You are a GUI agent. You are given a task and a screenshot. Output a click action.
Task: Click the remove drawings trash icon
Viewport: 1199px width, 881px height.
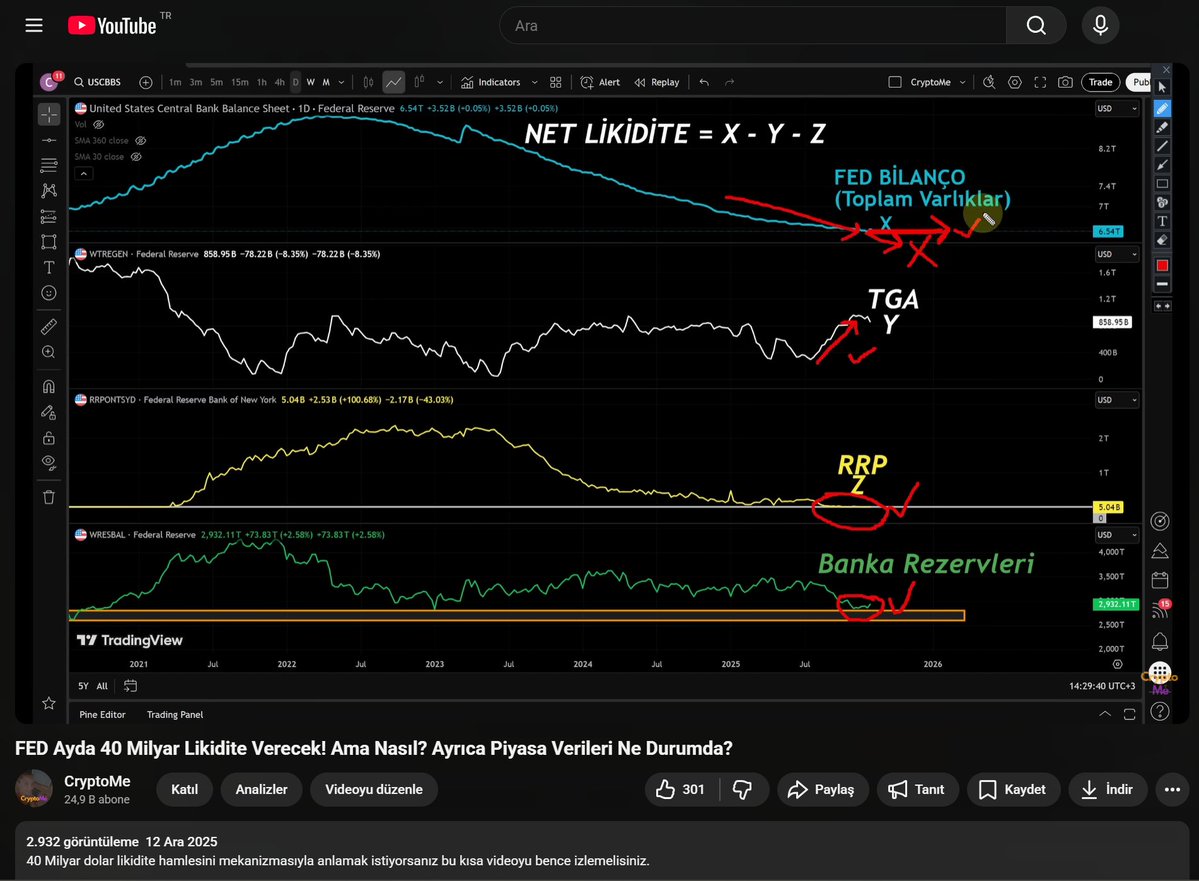coord(48,496)
